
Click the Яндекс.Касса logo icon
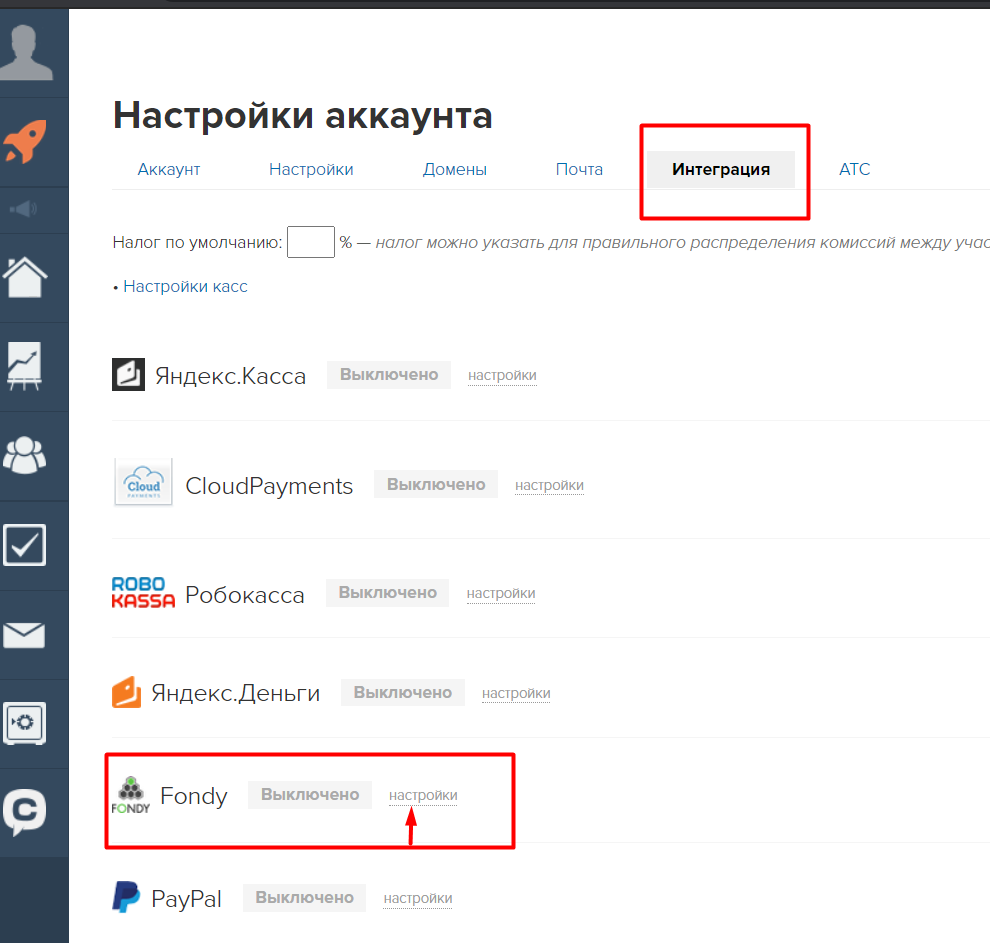pyautogui.click(x=128, y=374)
